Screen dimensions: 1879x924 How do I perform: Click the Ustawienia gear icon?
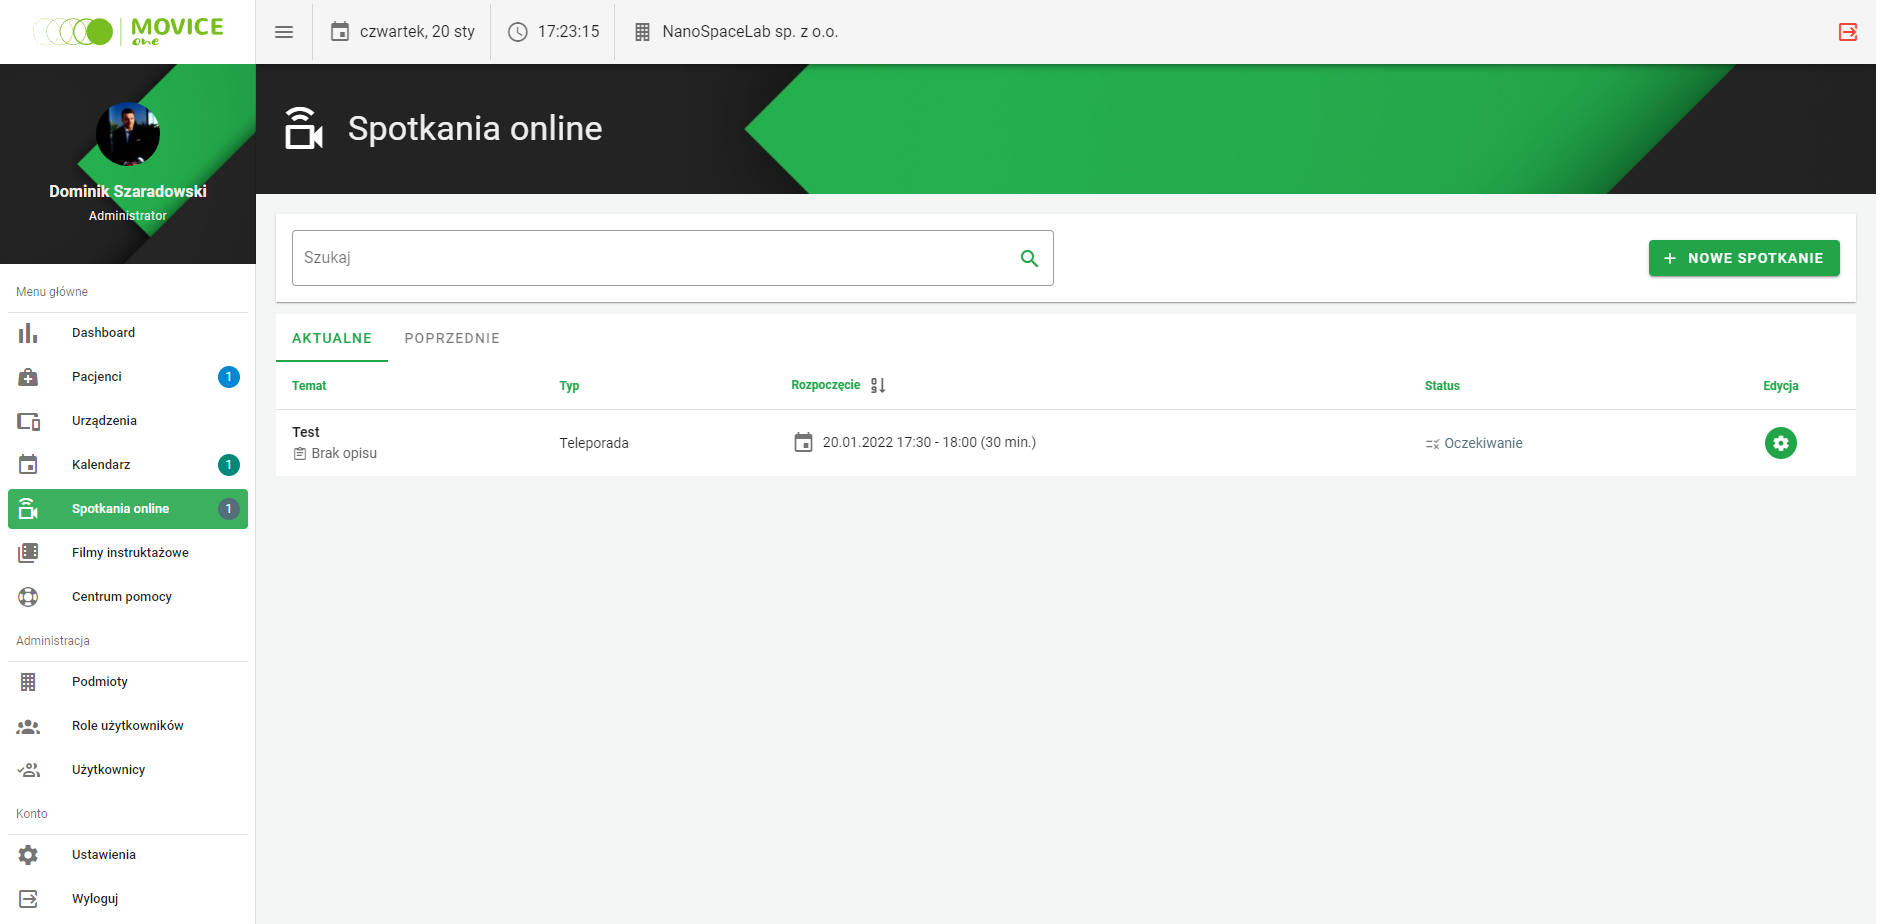tap(28, 855)
